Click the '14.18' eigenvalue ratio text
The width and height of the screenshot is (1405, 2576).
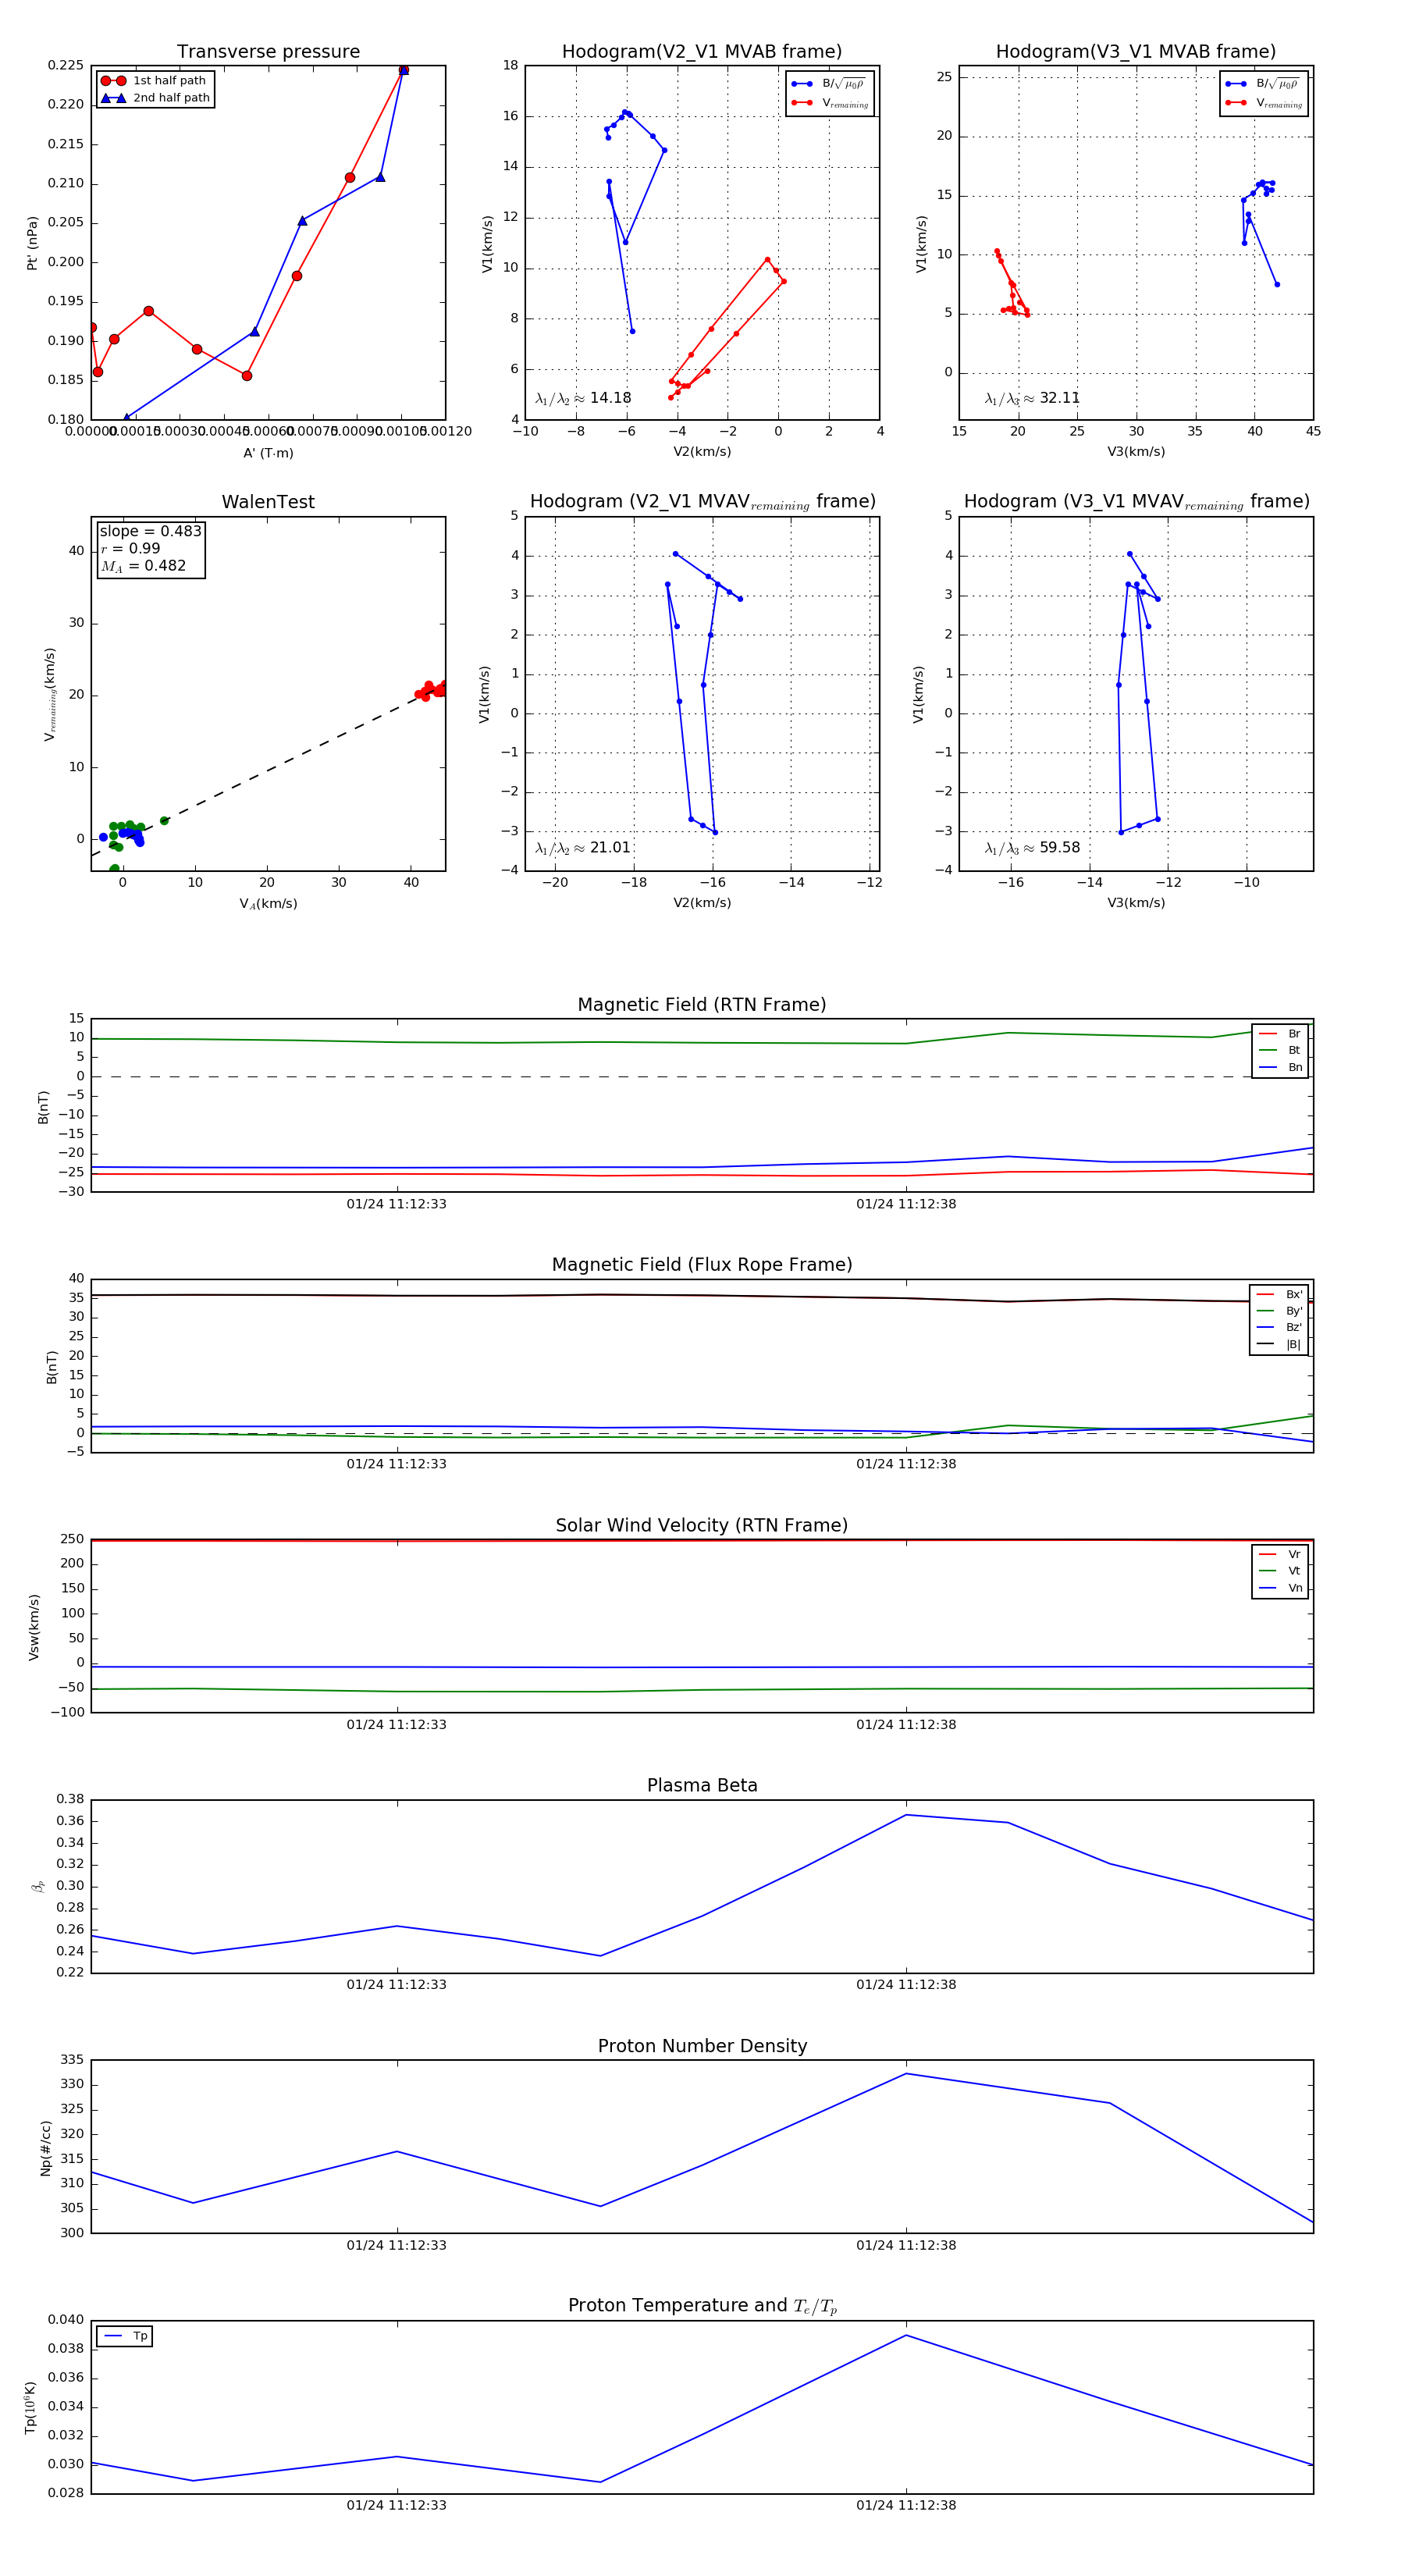tap(610, 398)
